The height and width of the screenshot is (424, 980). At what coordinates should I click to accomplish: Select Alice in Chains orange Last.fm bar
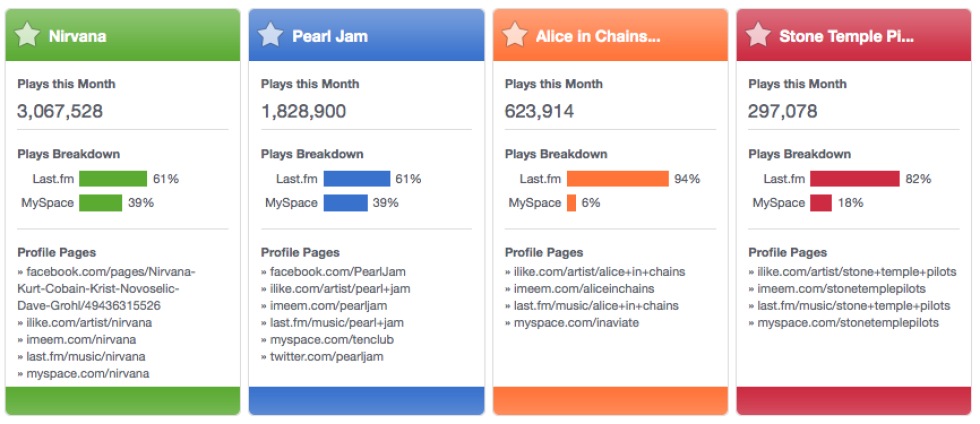617,179
